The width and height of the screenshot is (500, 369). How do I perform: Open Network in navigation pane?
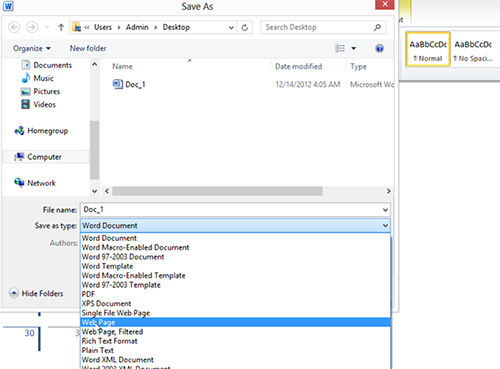[35, 183]
